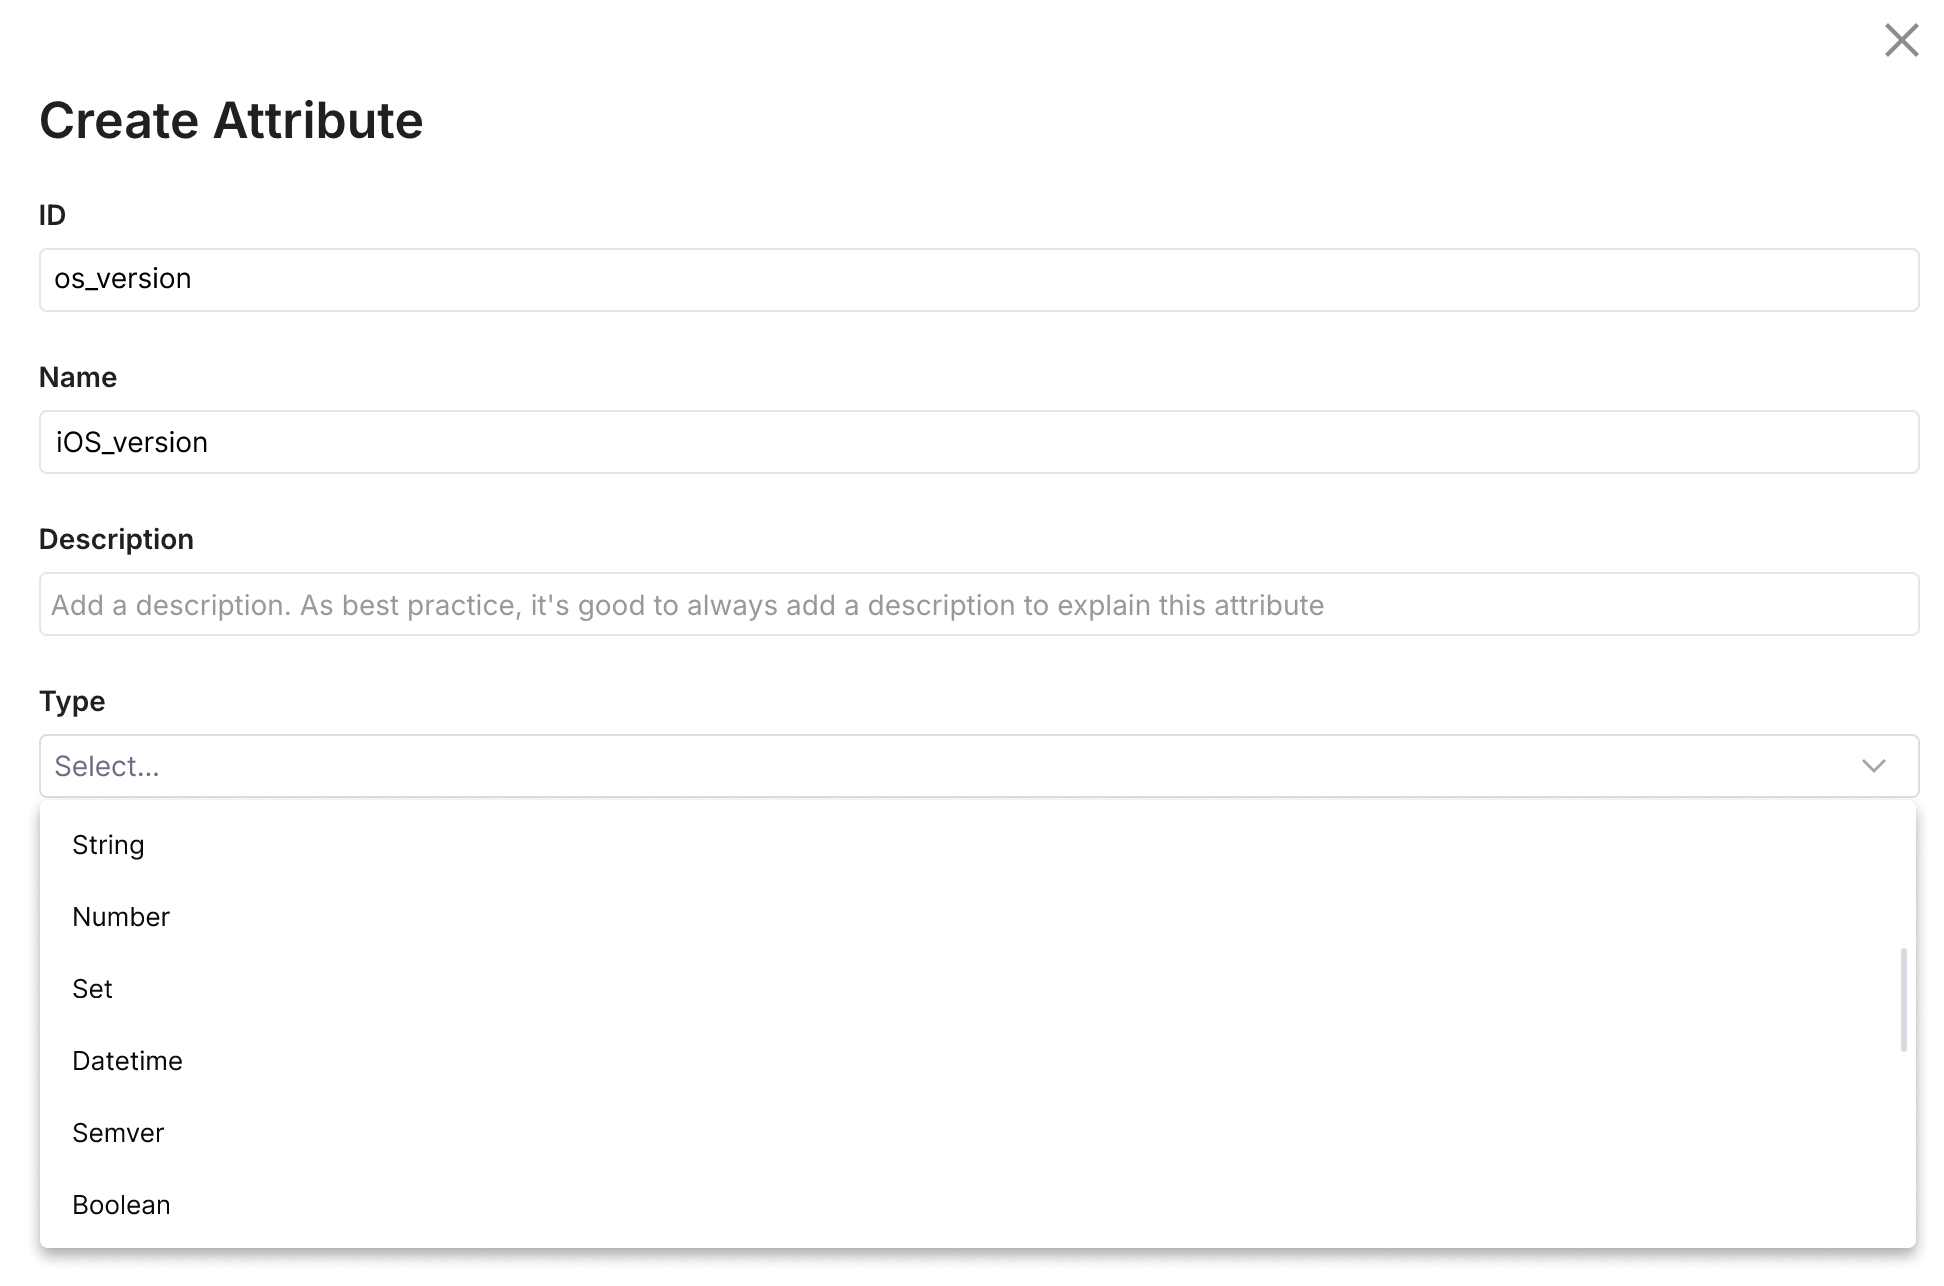Click the Name field label
The image size is (1944, 1286).
pyautogui.click(x=78, y=377)
